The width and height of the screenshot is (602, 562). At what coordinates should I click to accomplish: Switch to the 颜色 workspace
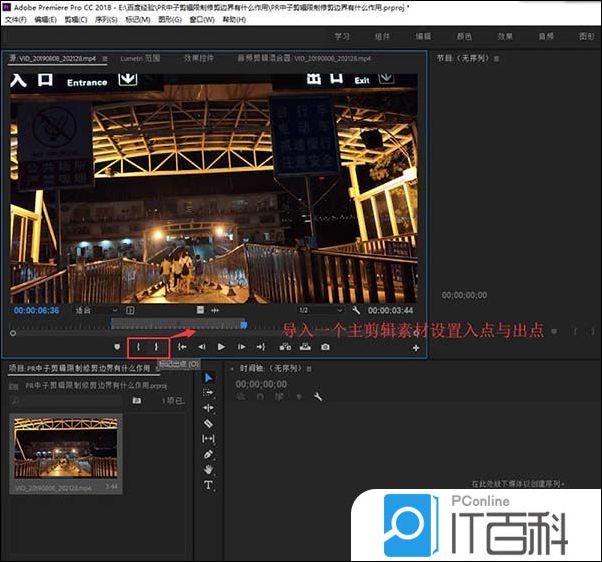pyautogui.click(x=464, y=36)
